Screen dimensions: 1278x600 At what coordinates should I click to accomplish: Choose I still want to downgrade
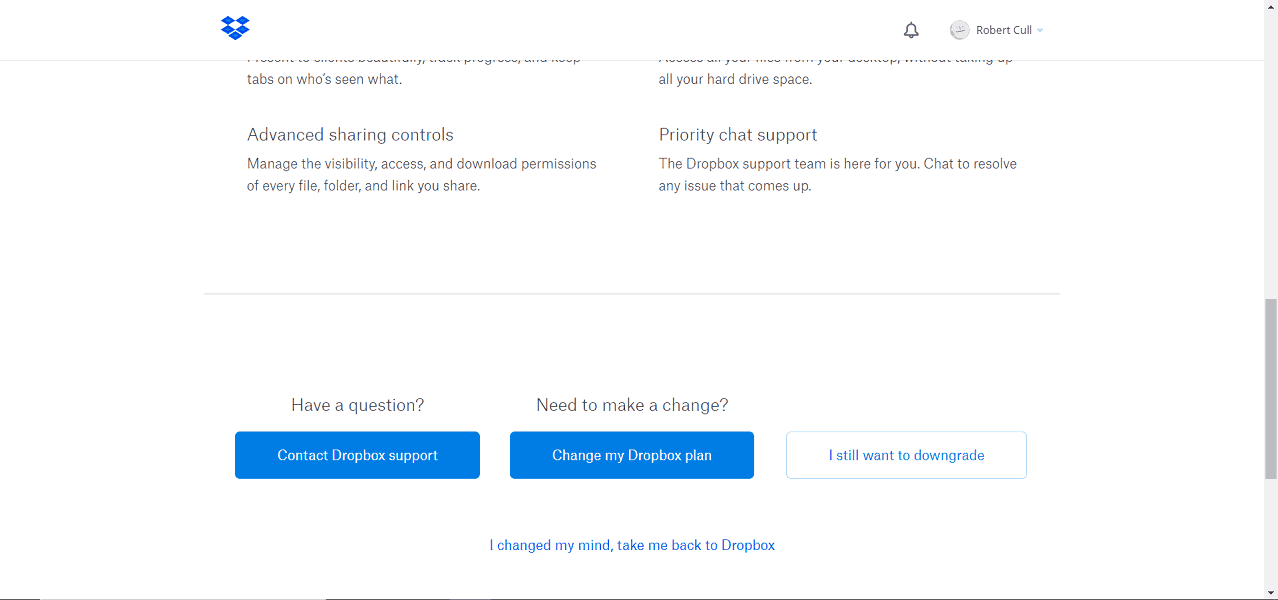[906, 455]
